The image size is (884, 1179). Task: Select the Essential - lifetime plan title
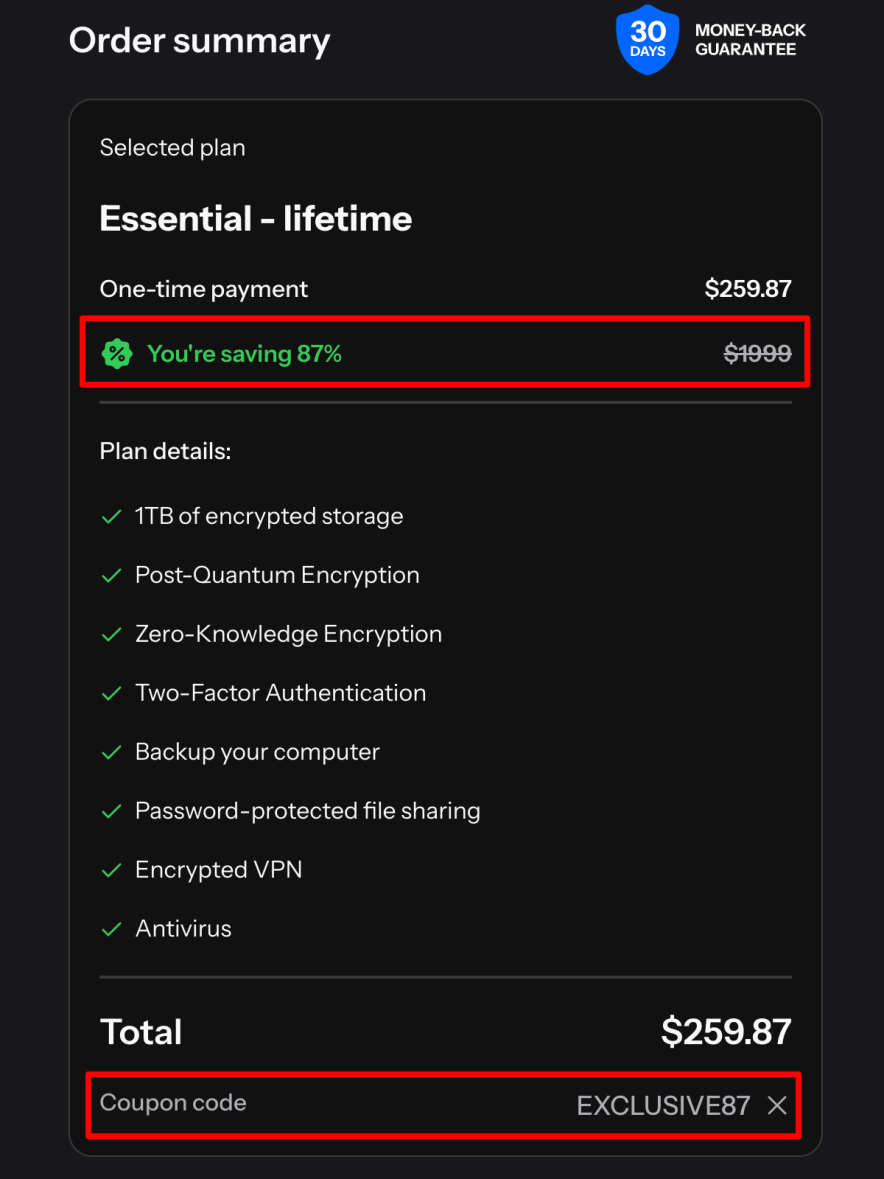coord(255,219)
